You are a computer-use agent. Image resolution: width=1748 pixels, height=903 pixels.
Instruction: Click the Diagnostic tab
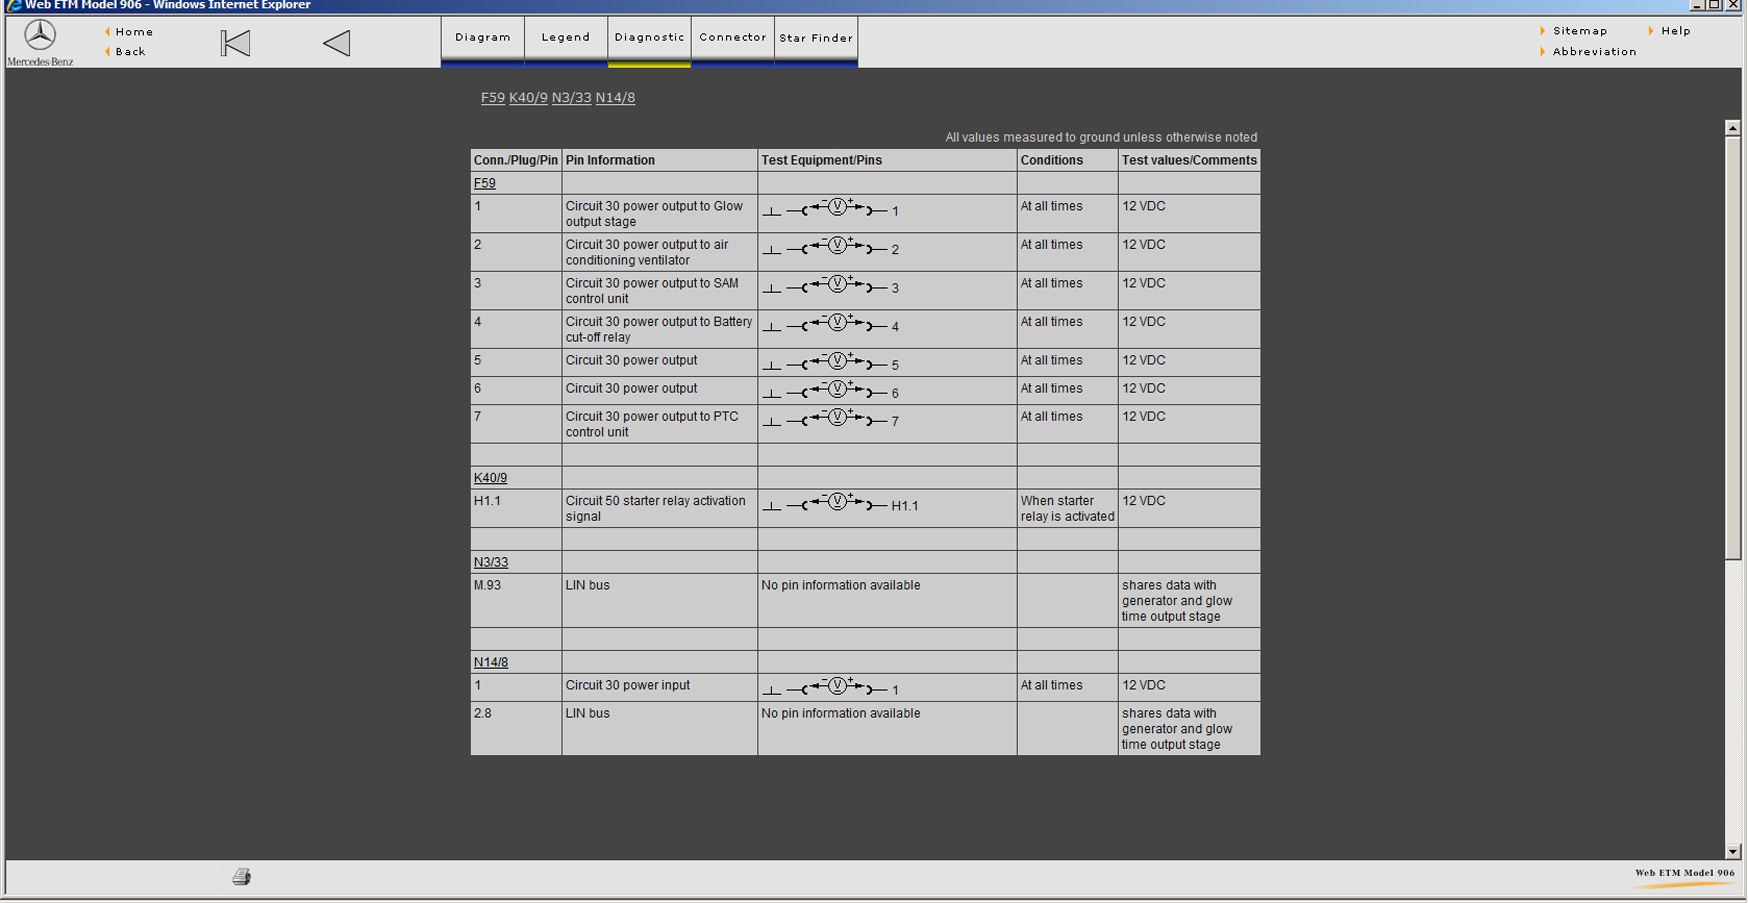pyautogui.click(x=649, y=38)
